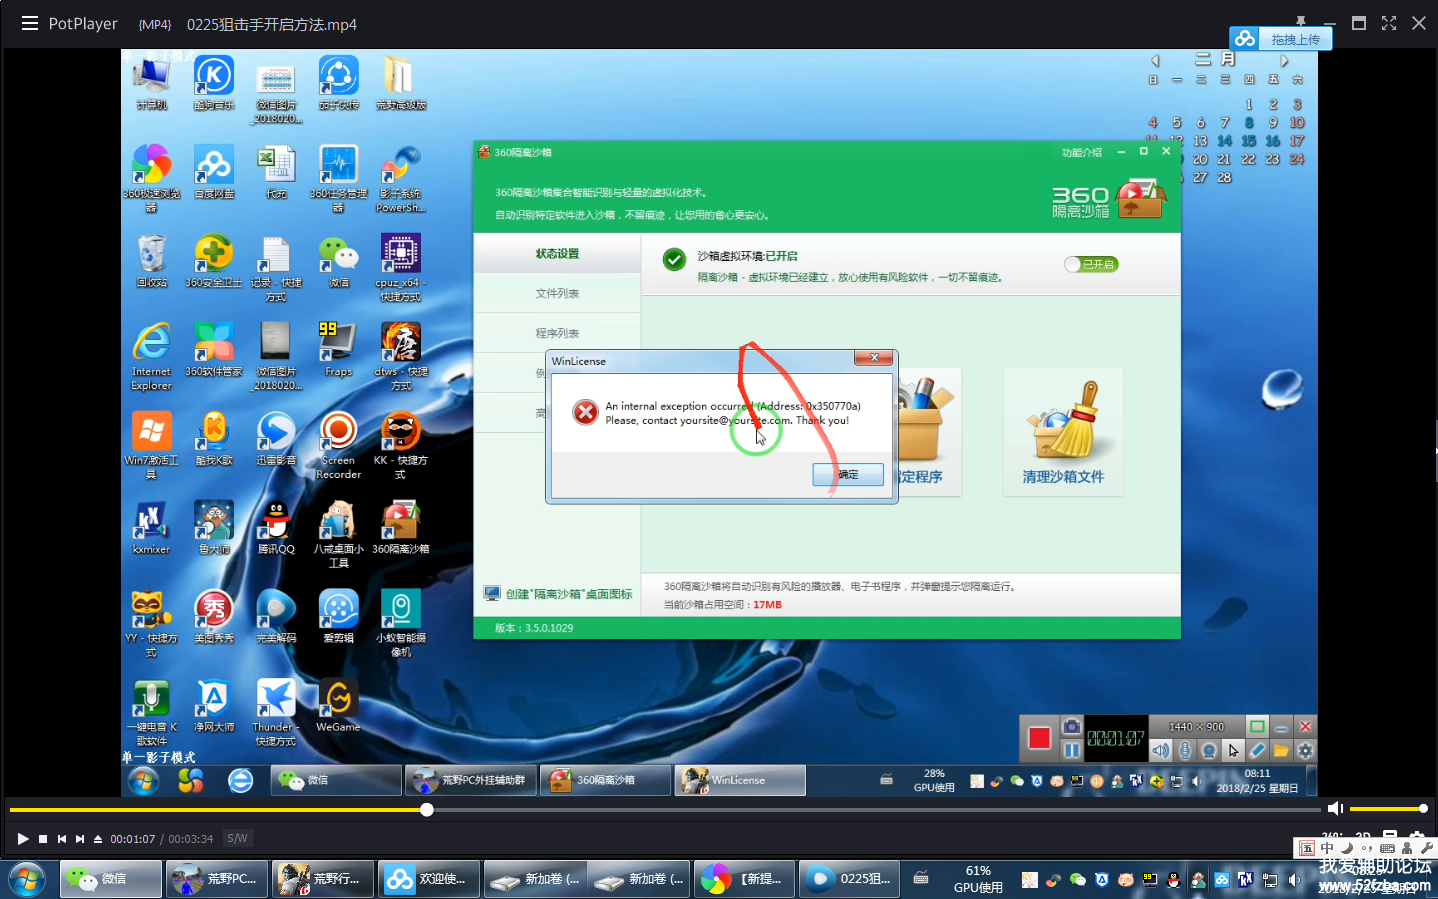Open 功能介绍 in 360 sandbox title bar
Image resolution: width=1438 pixels, height=899 pixels.
coord(1081,152)
